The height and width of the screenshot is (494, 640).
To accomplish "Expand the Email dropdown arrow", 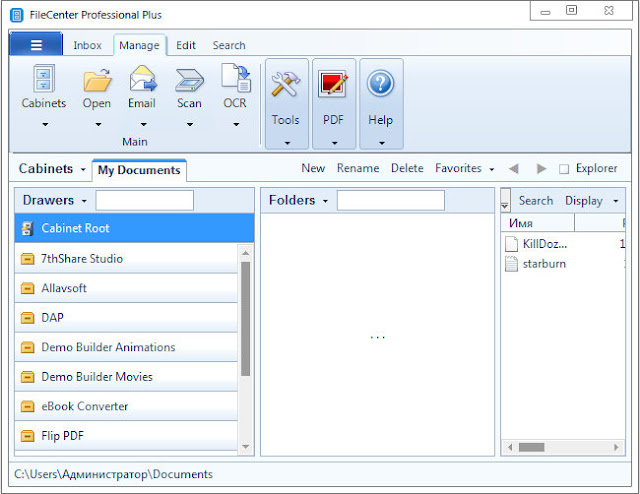I will 143,124.
